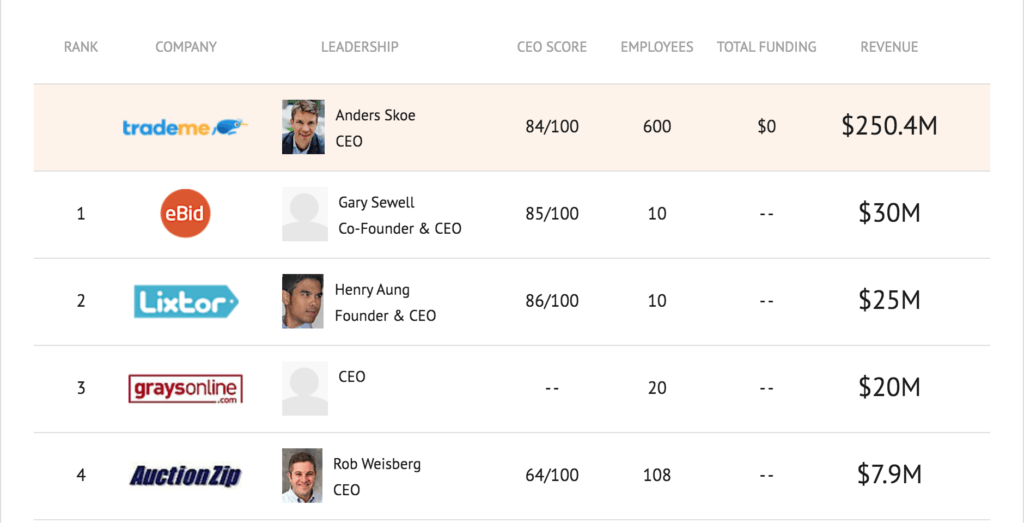Select the Lixtor logo
This screenshot has width=1024, height=523.
coord(186,301)
